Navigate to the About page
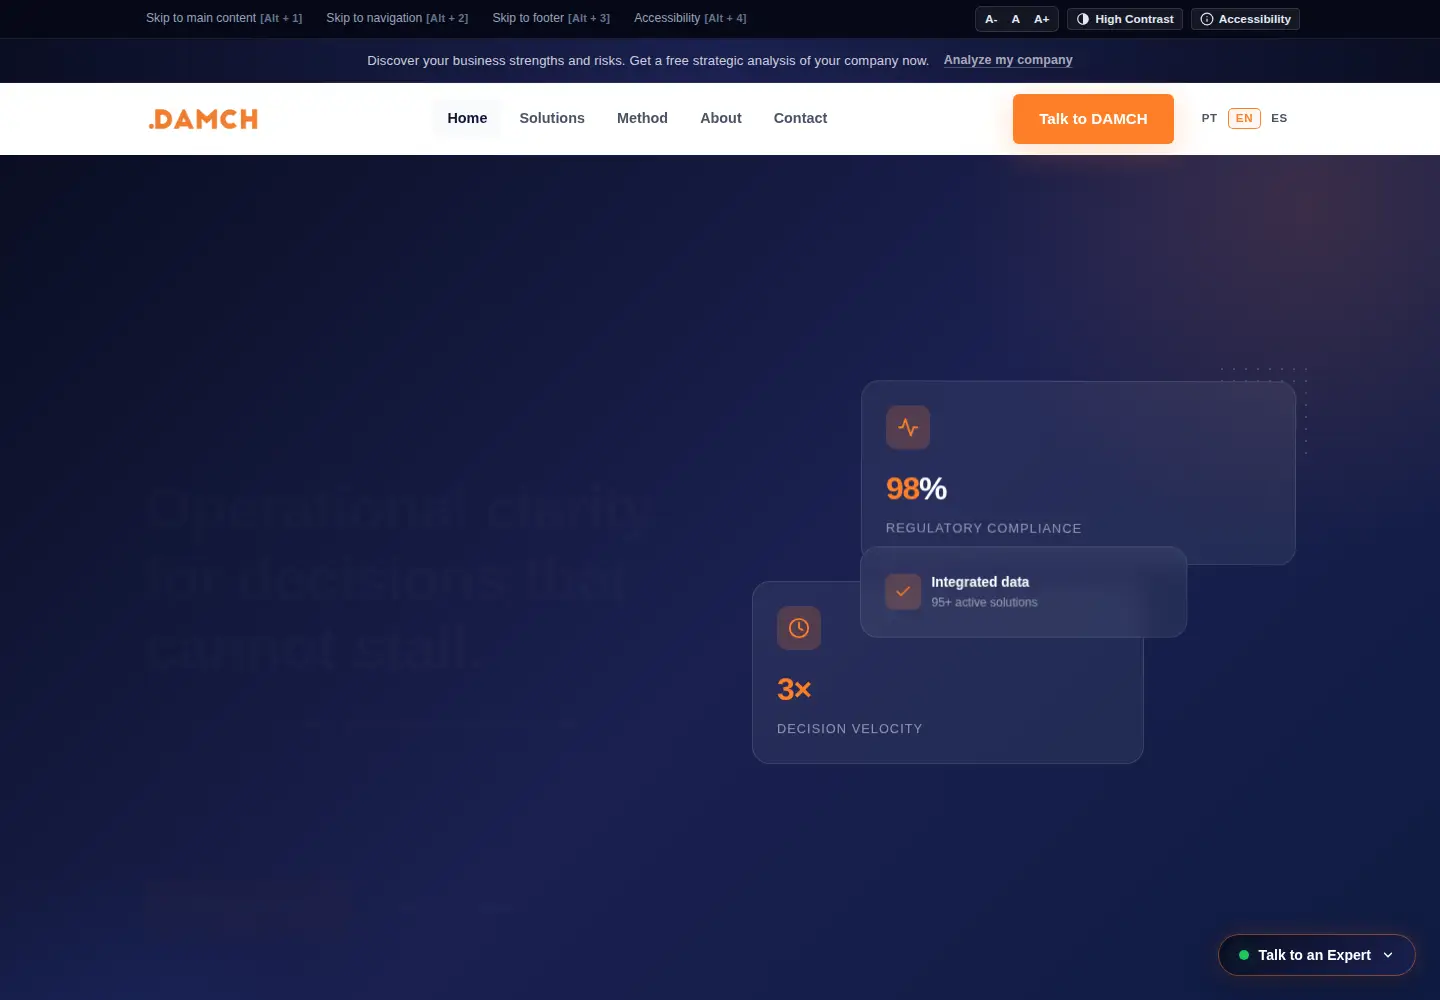This screenshot has height=1000, width=1440. 721,118
